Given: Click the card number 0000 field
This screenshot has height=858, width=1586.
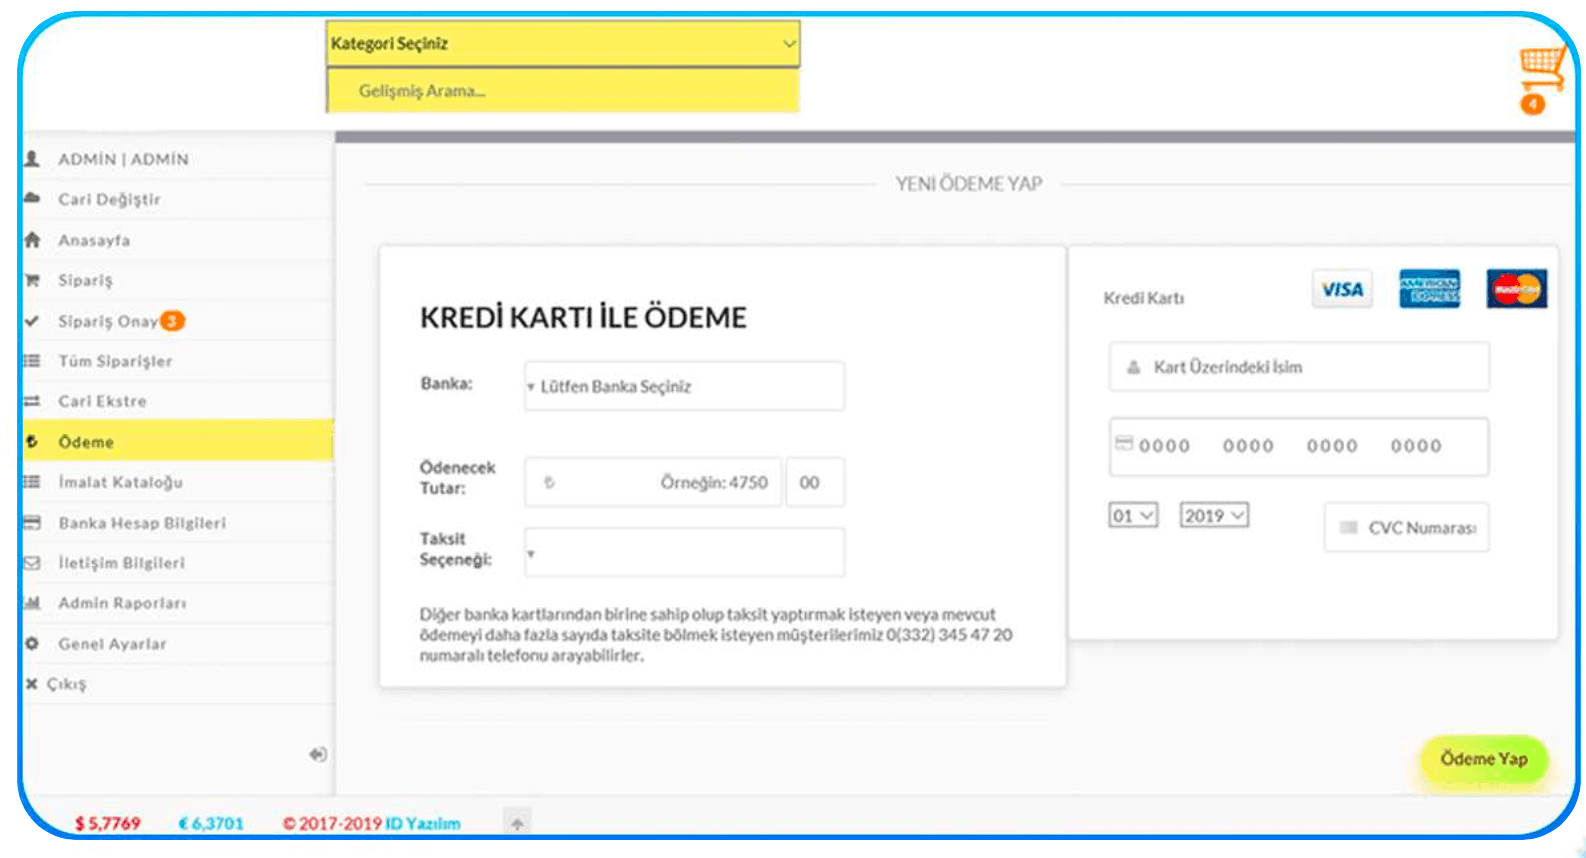Looking at the screenshot, I should pos(1299,446).
